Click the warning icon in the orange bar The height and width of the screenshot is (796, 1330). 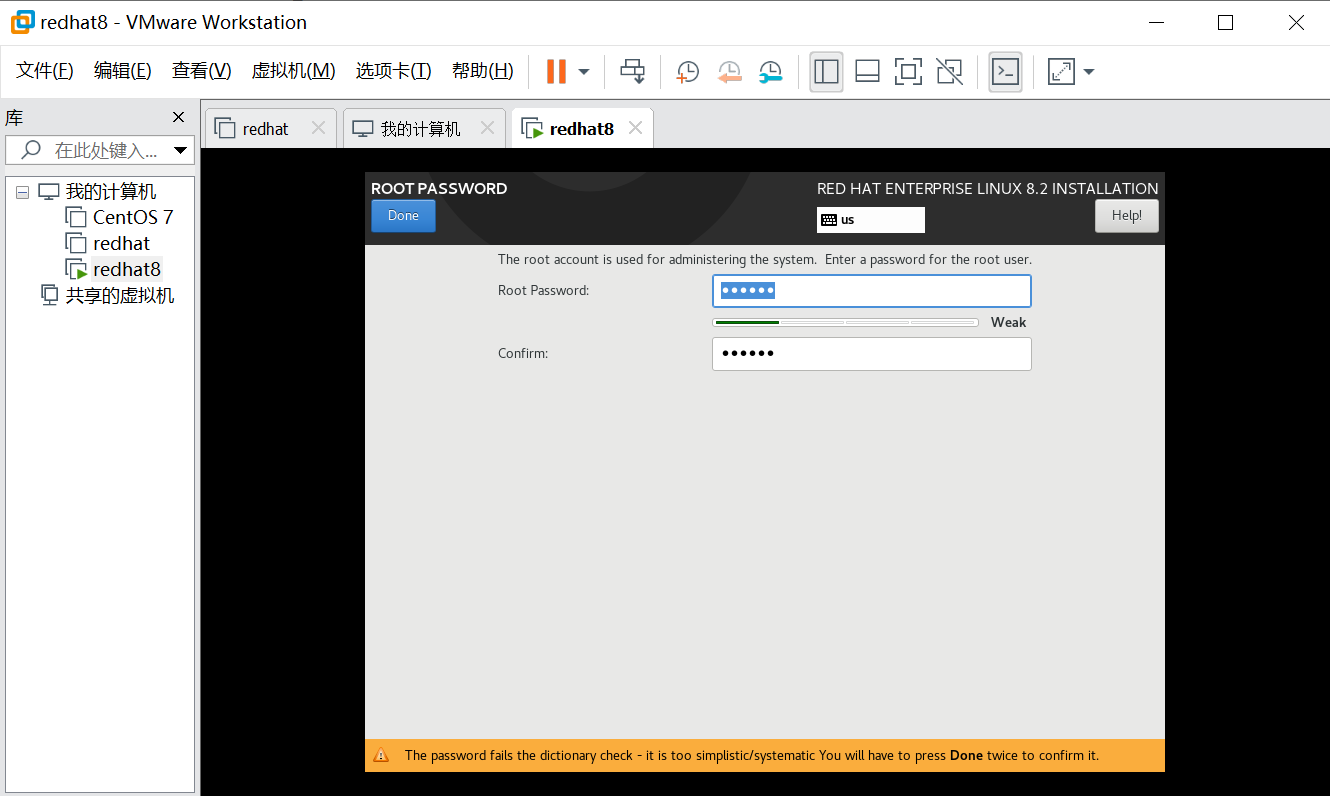coord(381,755)
